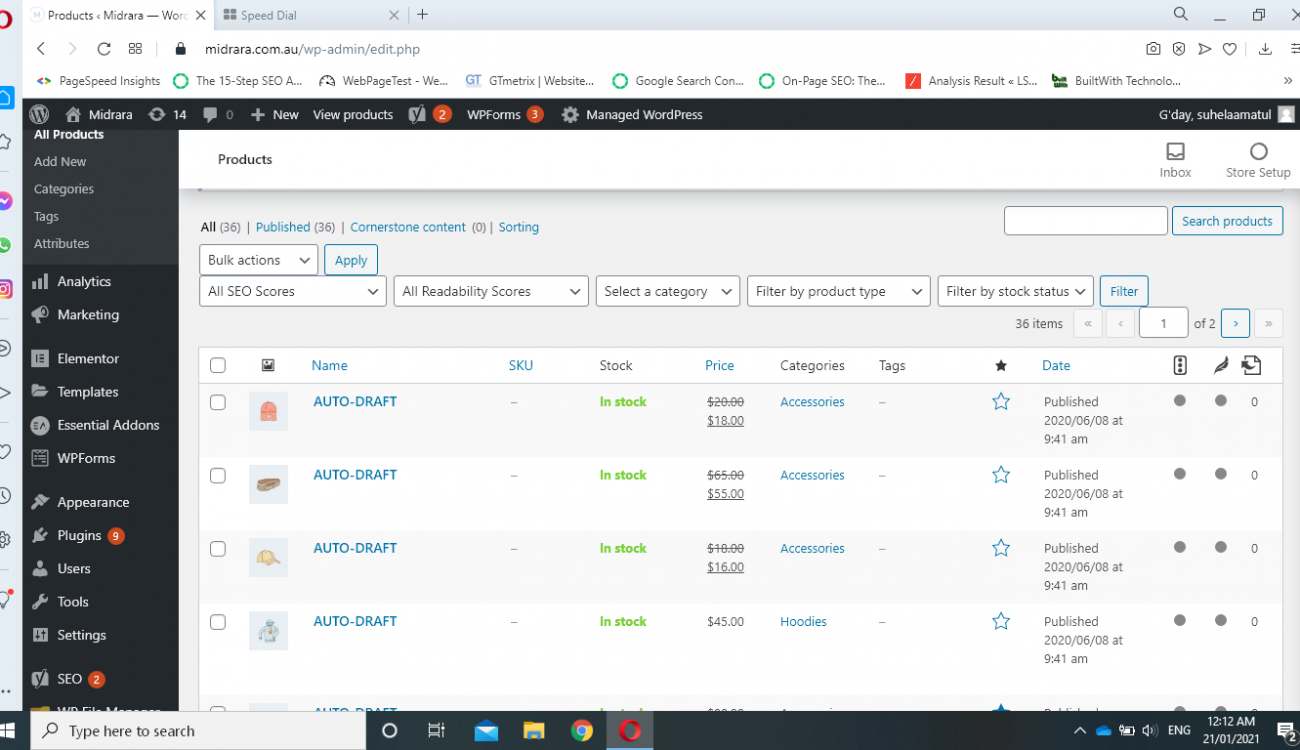Open the Filter by stock status dropdown

1016,291
